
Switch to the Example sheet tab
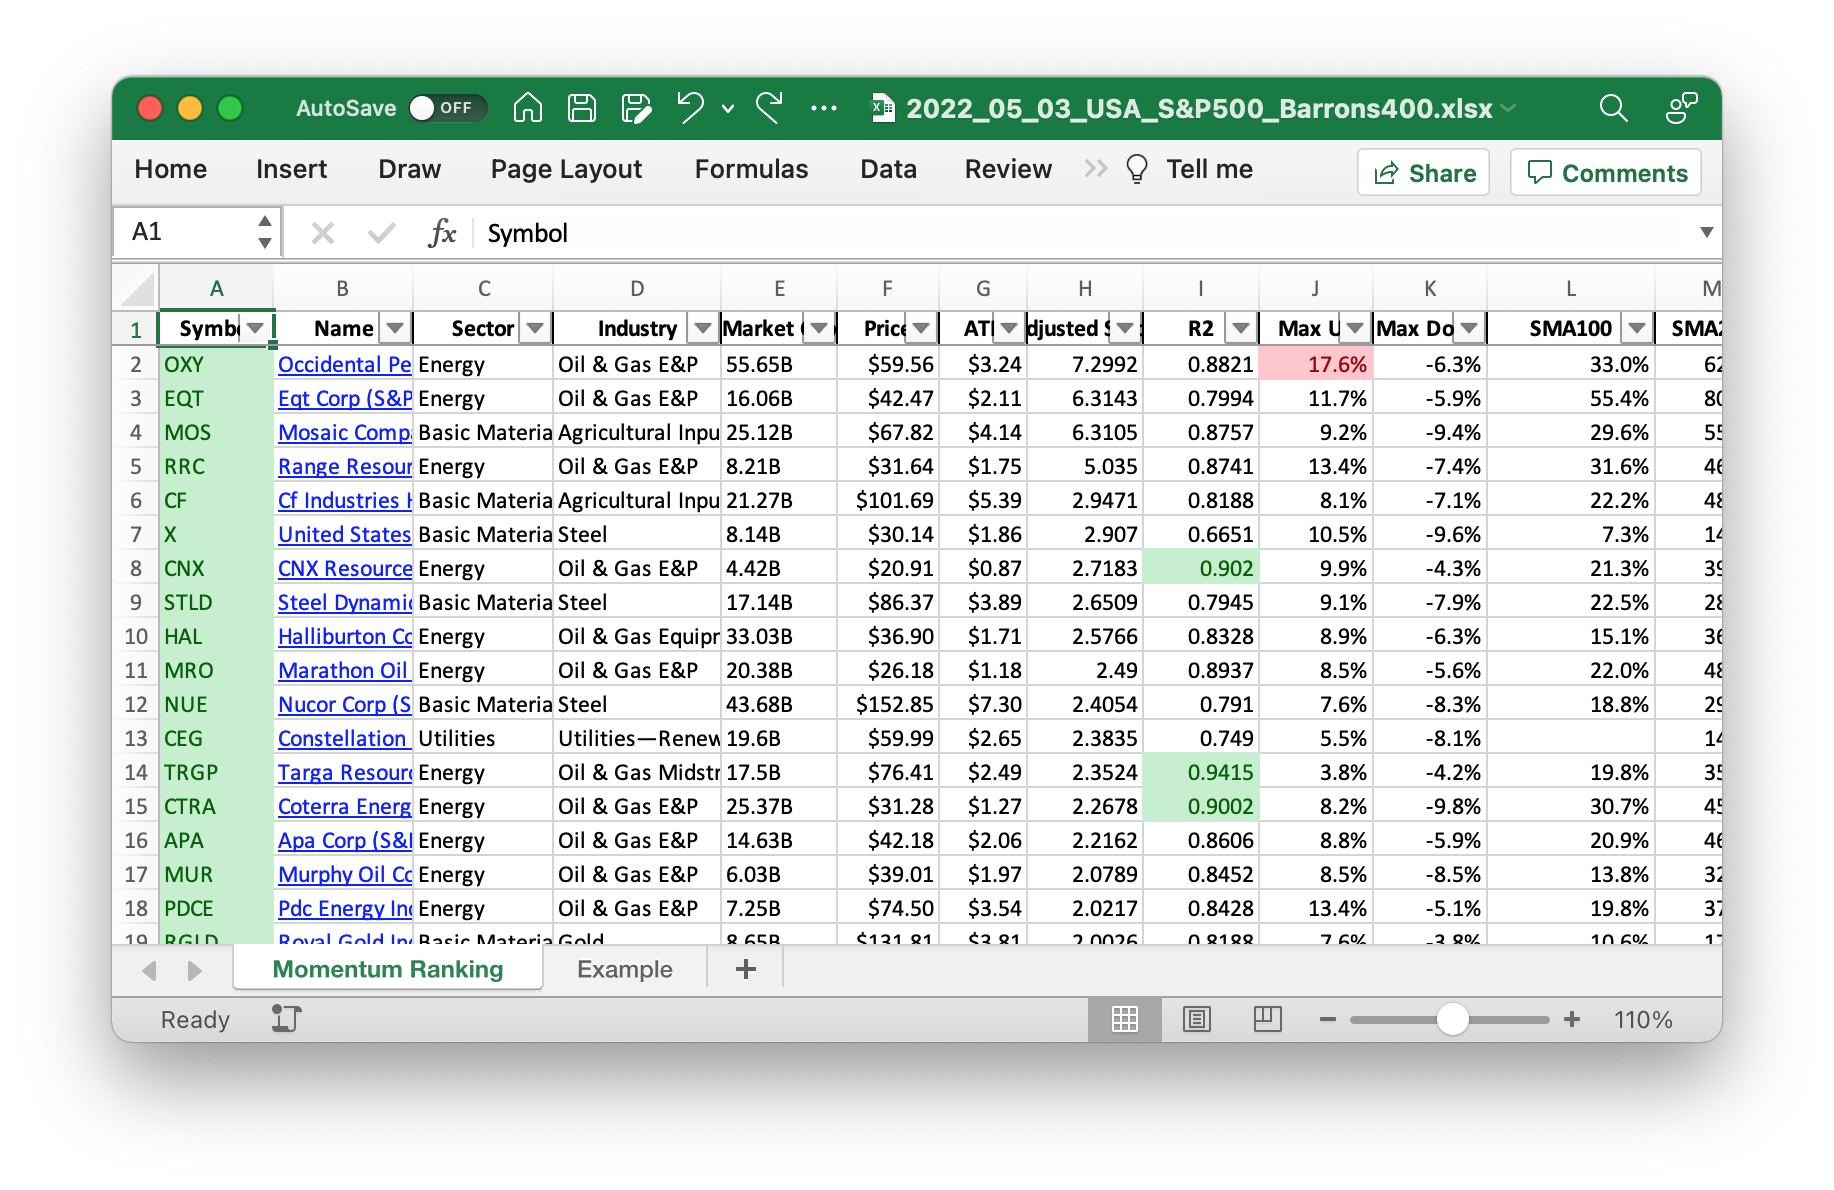(x=624, y=969)
